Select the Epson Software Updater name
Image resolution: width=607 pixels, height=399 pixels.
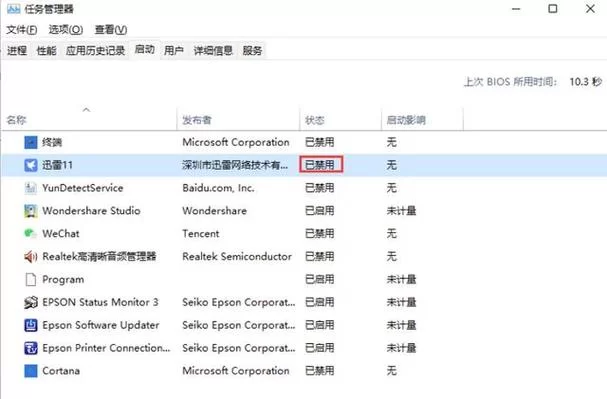pos(101,325)
